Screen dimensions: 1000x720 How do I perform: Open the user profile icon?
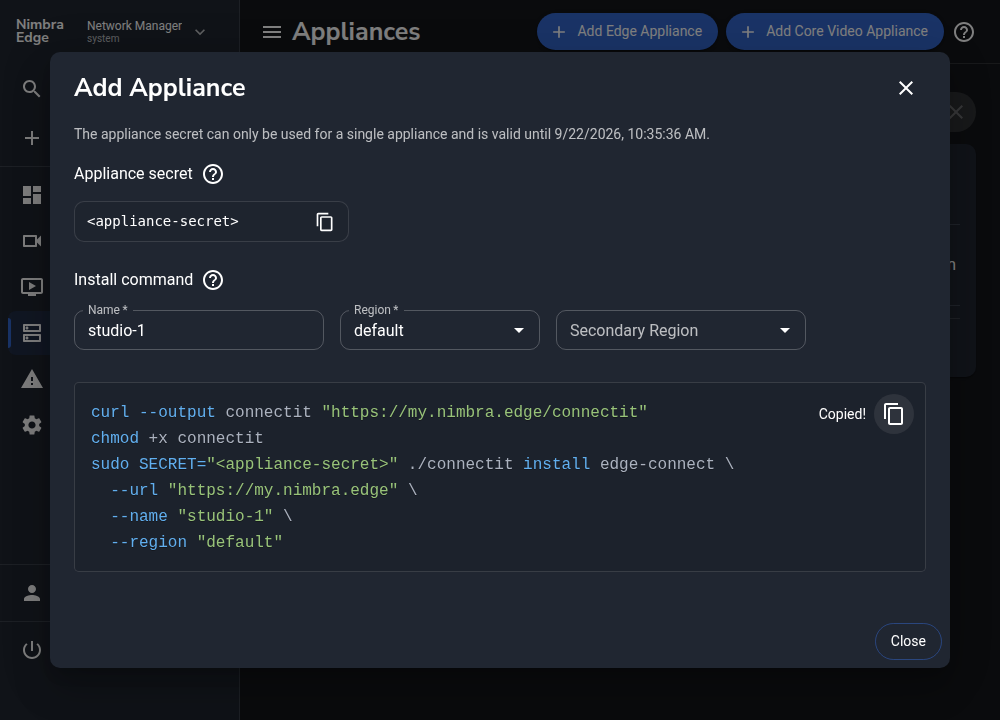31,593
